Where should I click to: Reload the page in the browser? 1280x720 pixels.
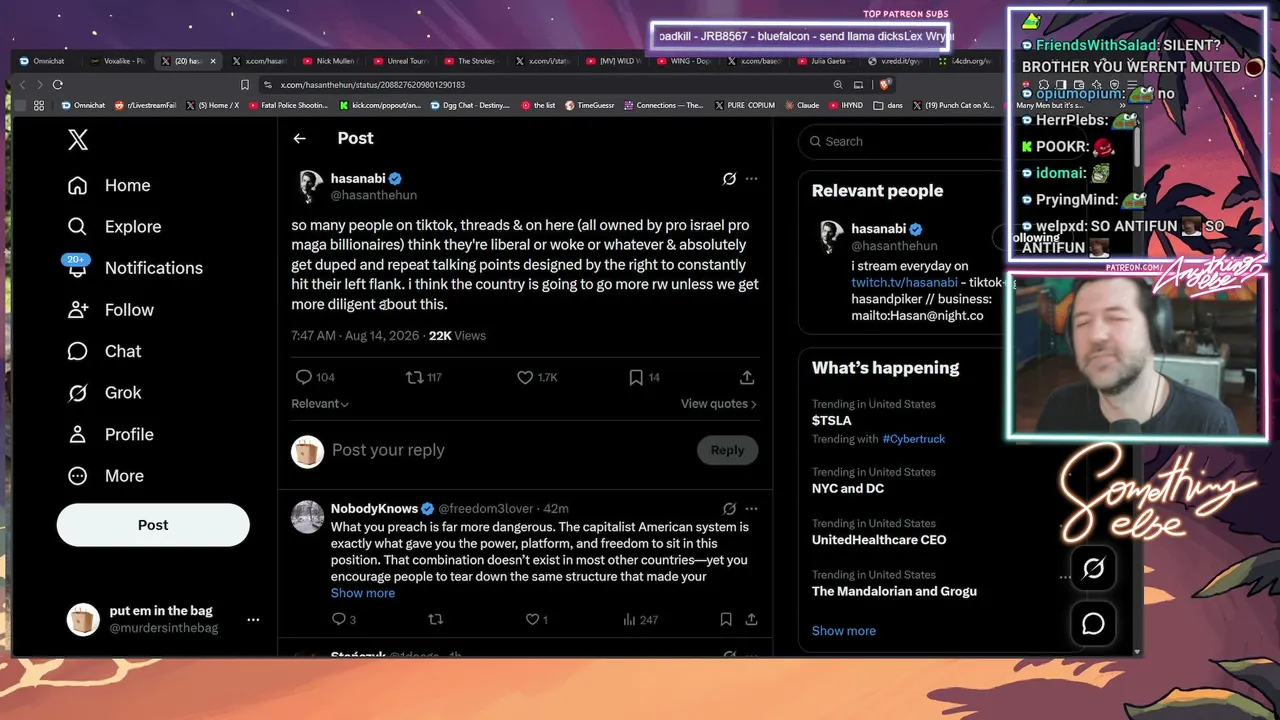pyautogui.click(x=57, y=85)
